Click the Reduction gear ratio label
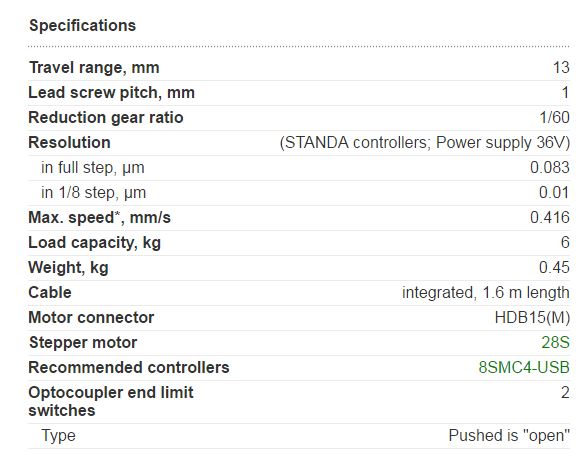Image resolution: width=587 pixels, height=473 pixels. click(x=106, y=118)
